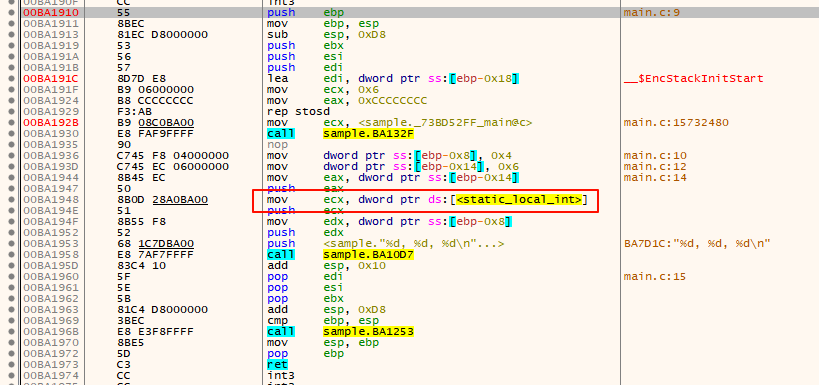The height and width of the screenshot is (385, 819).
Task: Click the 'call sample.BA10D7' instruction
Action: coord(341,254)
